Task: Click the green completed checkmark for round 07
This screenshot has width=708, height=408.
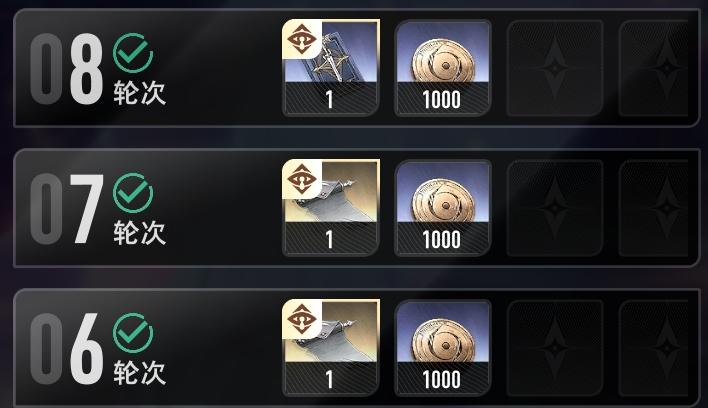Action: pyautogui.click(x=133, y=193)
